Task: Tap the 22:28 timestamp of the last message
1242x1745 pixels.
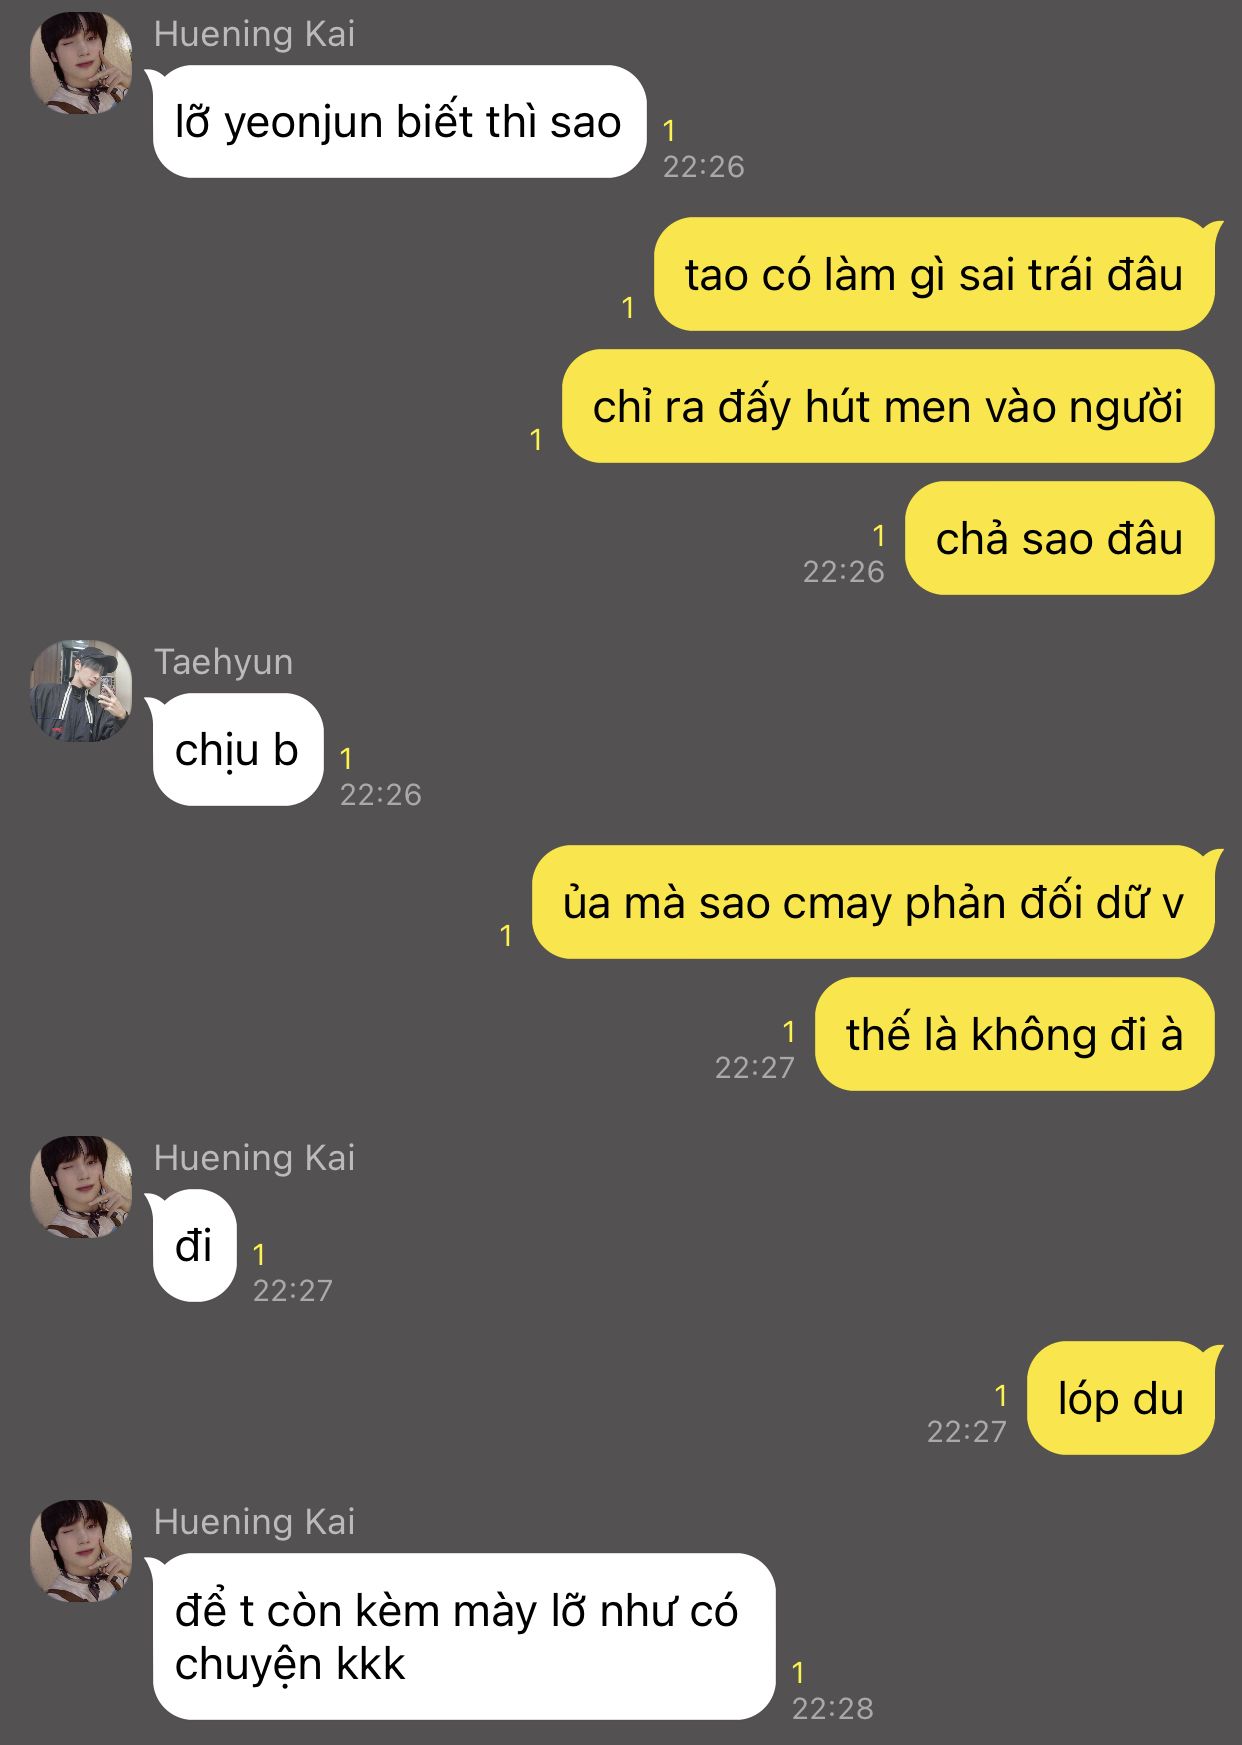Action: pos(833,1708)
